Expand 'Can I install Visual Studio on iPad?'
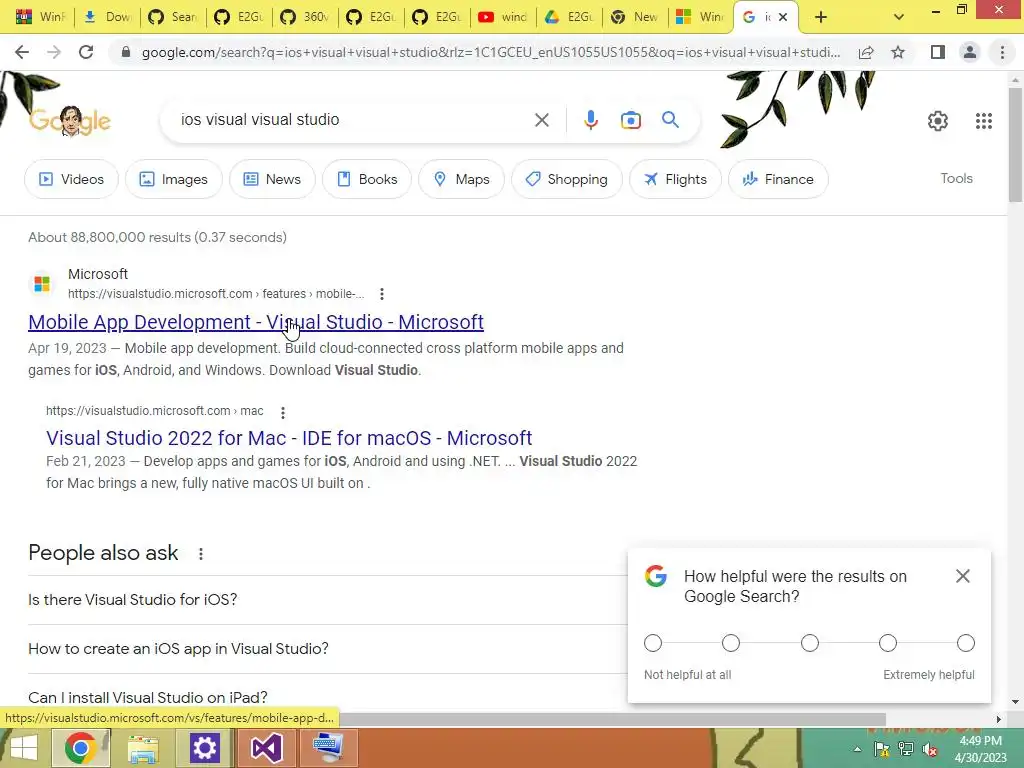Screen dimensions: 1024x768 click(327, 697)
